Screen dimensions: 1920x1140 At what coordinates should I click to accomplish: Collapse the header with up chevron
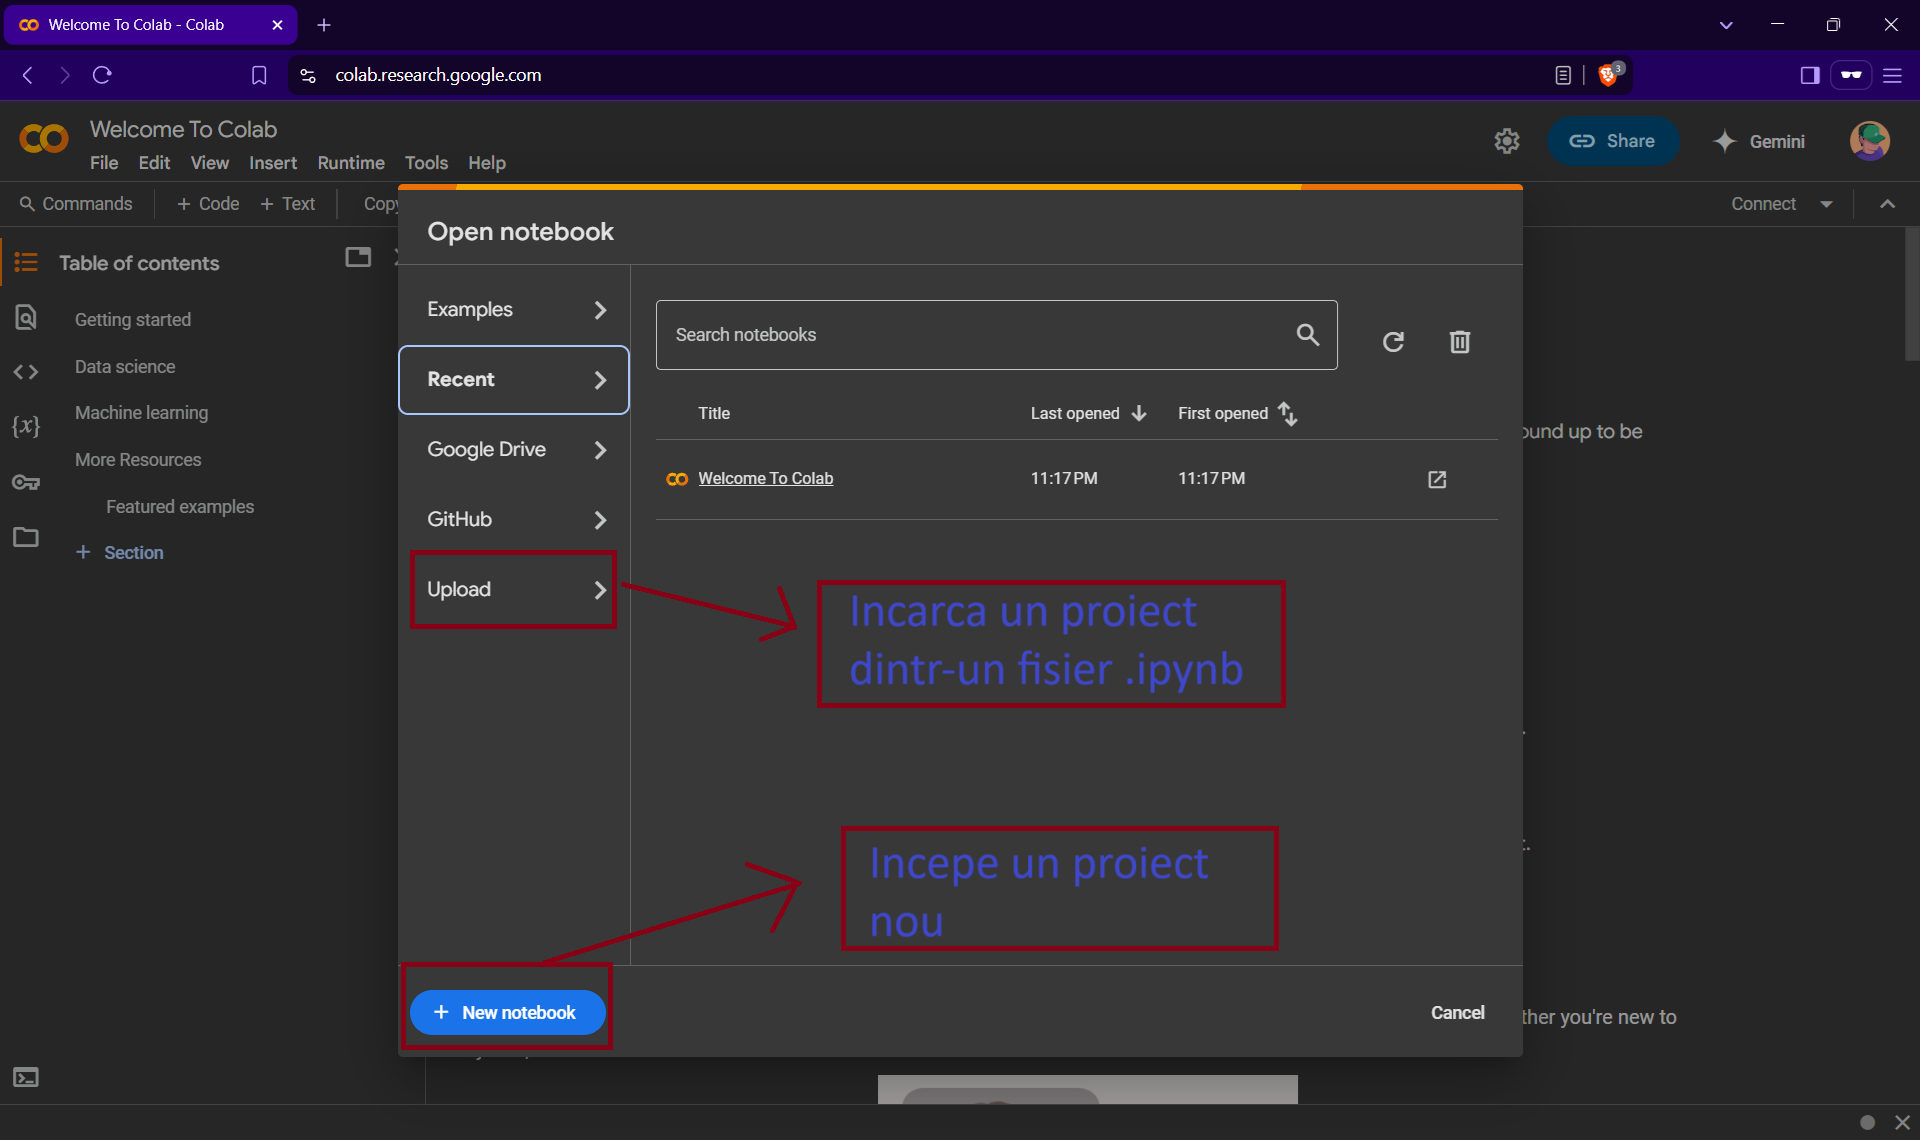coord(1887,204)
